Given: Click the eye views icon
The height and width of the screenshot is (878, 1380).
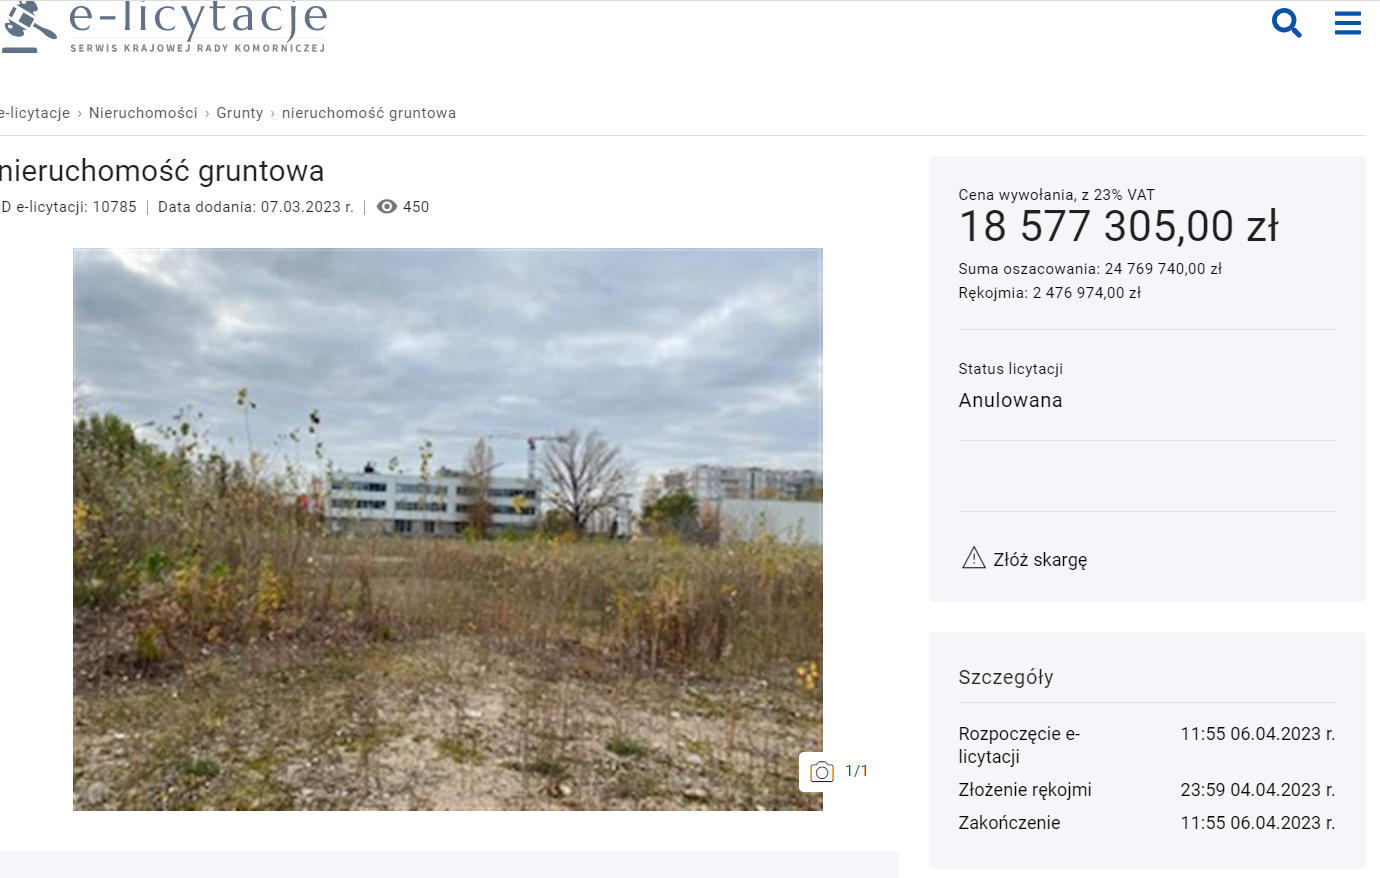Looking at the screenshot, I should [x=387, y=207].
